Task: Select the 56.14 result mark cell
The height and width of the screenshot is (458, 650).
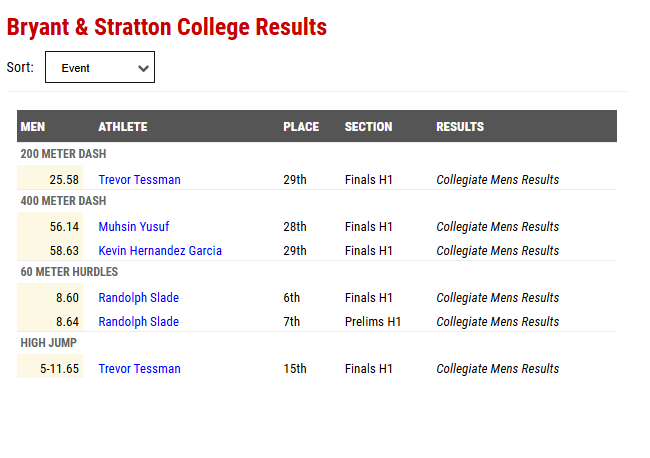Action: 50,225
